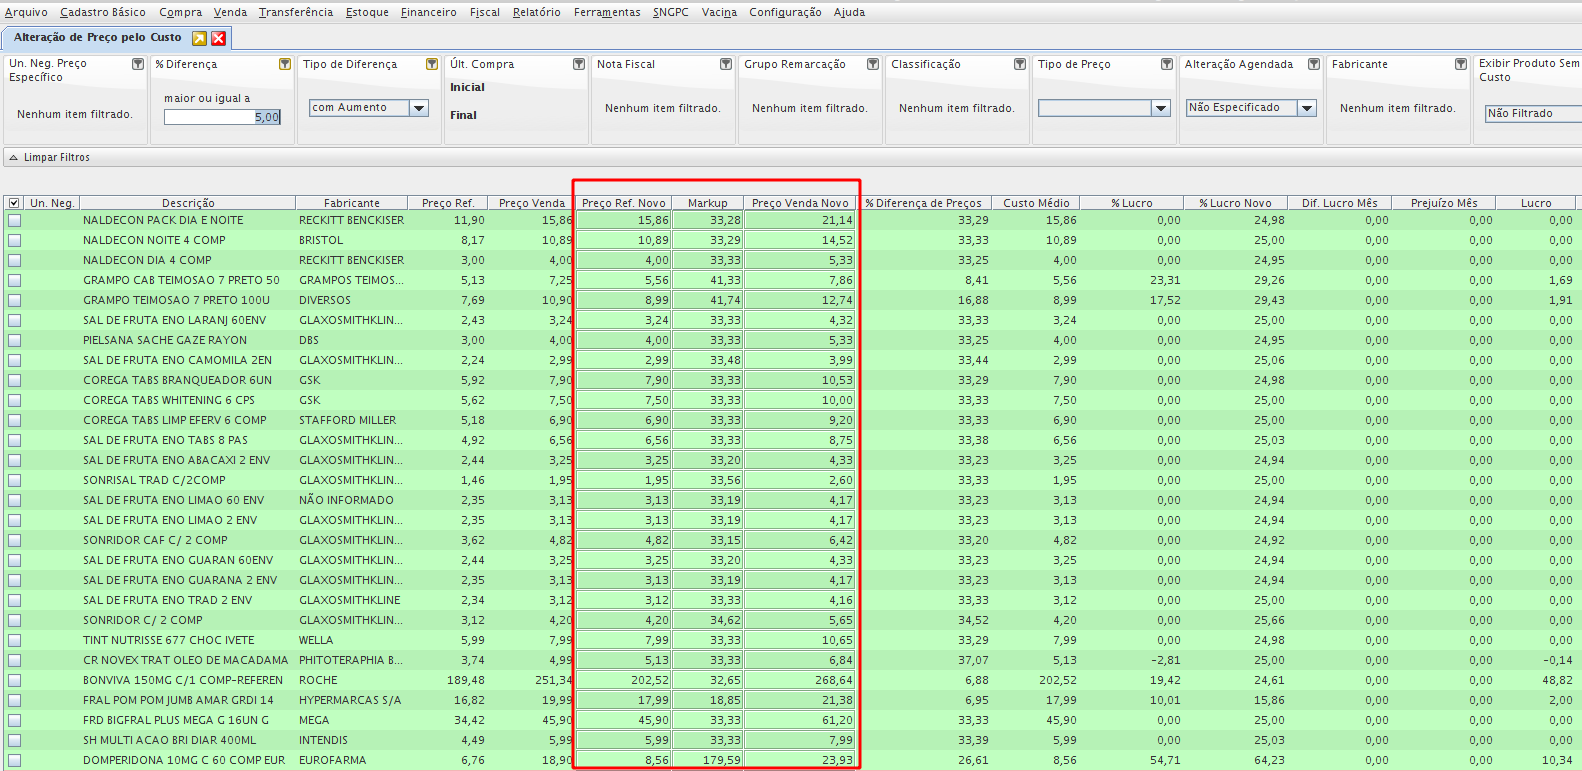Image resolution: width=1582 pixels, height=771 pixels.
Task: Click Markup cell 179,59 of DOMPERIDONA row
Action: 708,760
